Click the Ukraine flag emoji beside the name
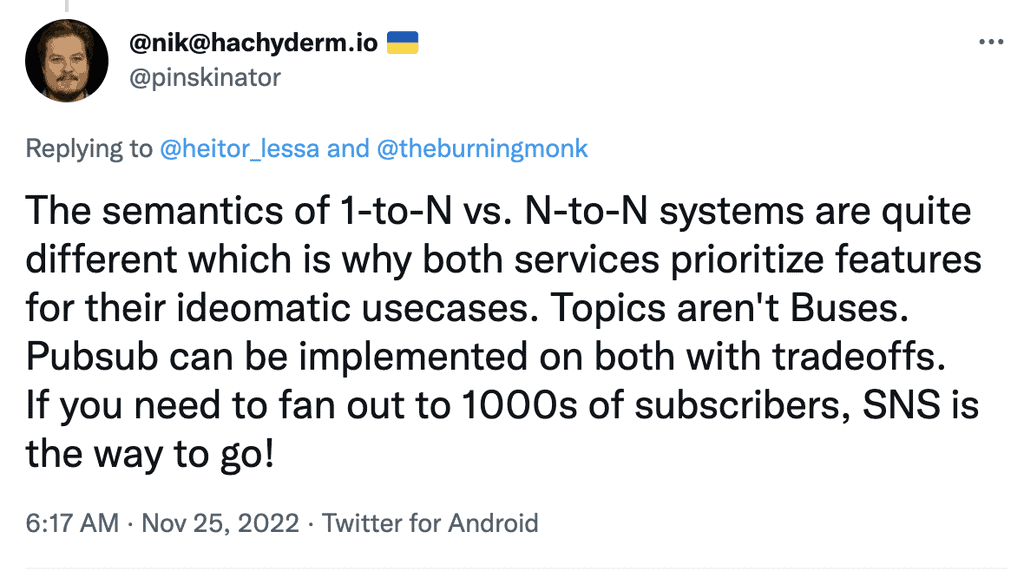This screenshot has height=578, width=1024. click(x=402, y=43)
